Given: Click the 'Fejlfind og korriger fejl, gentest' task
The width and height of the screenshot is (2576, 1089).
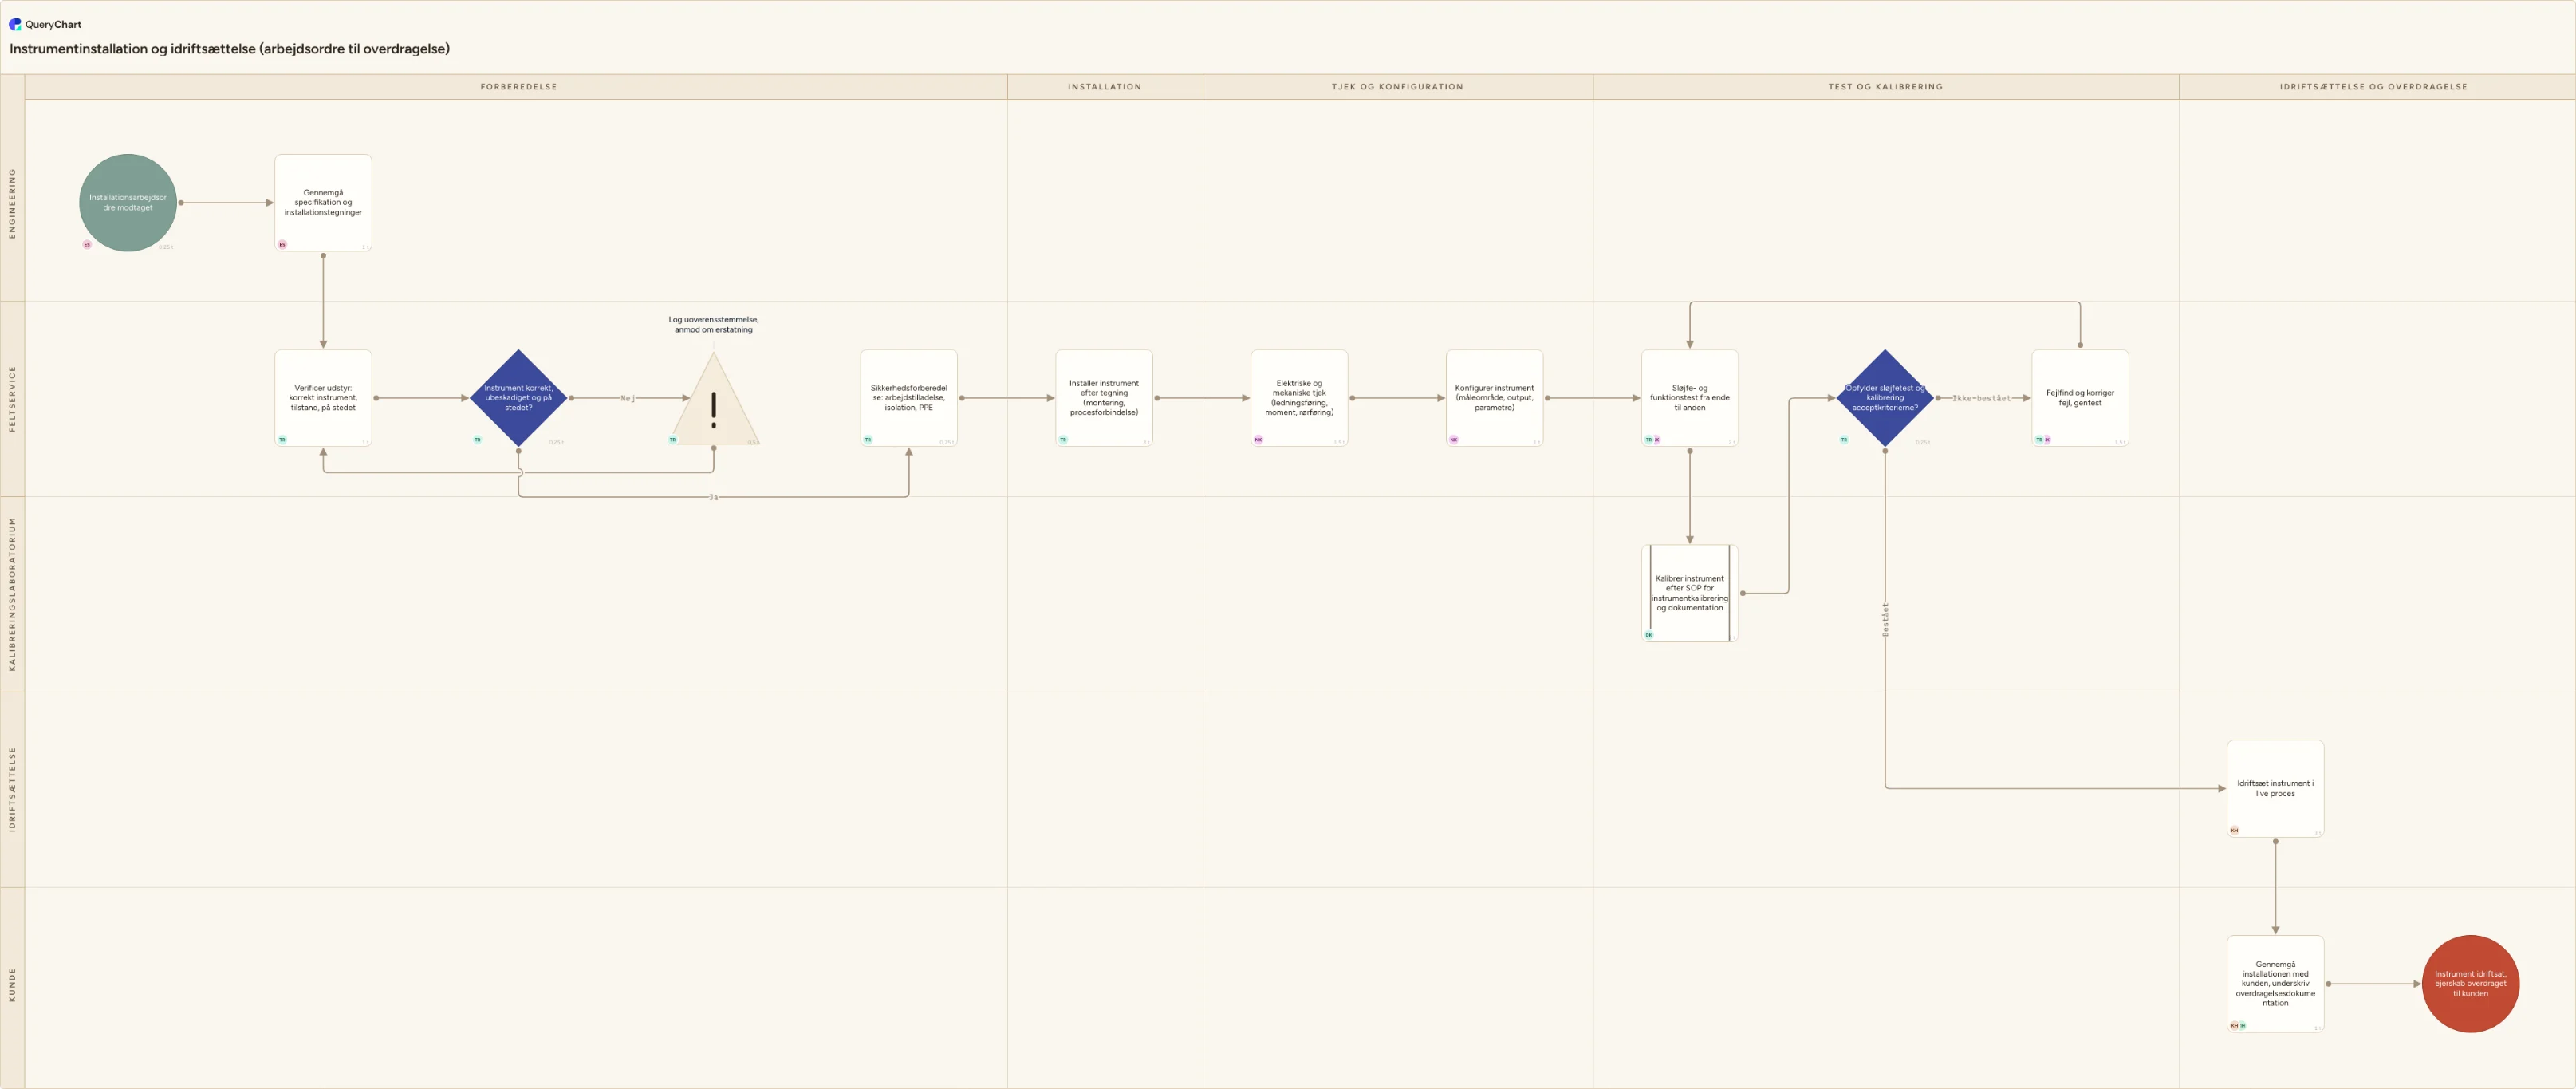Looking at the screenshot, I should [x=2080, y=398].
